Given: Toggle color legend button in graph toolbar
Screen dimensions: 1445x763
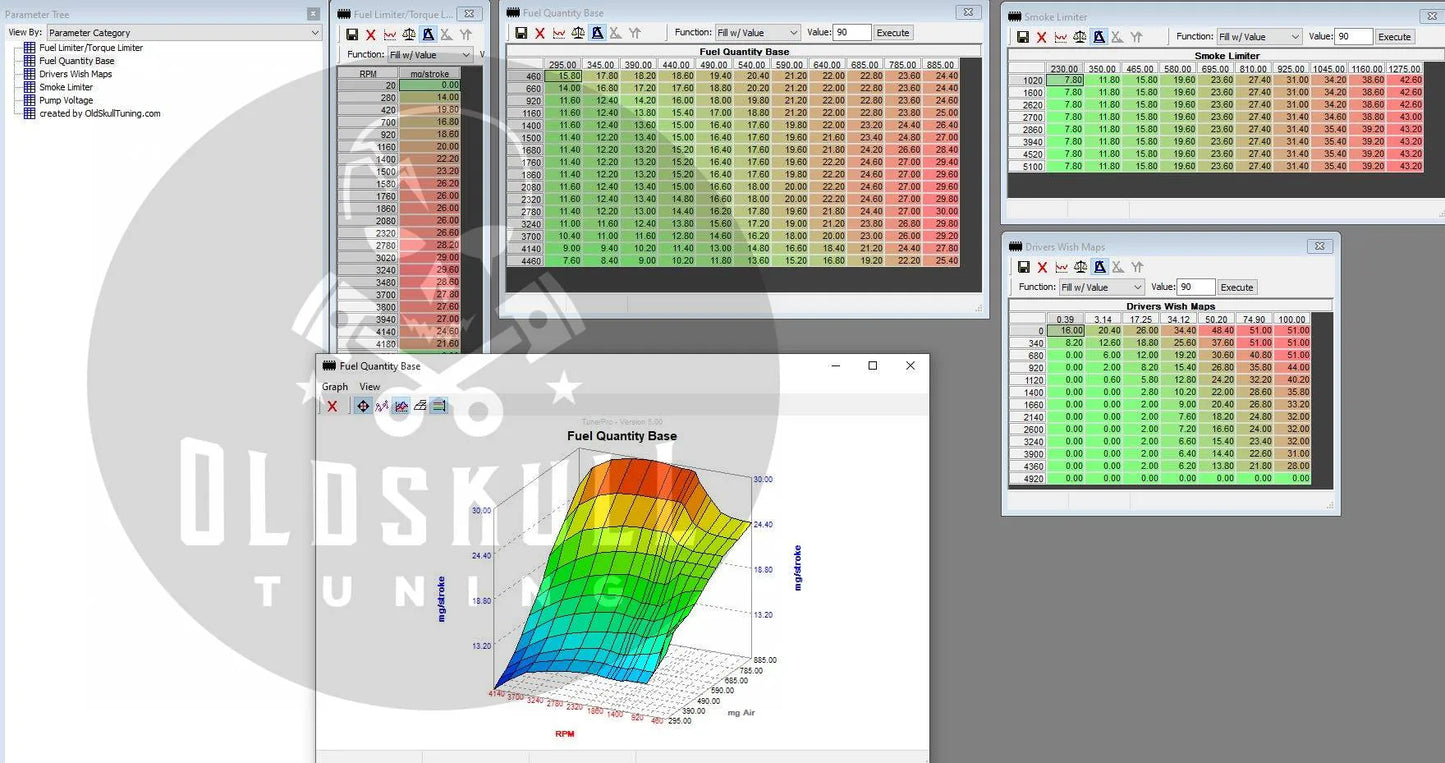Looking at the screenshot, I should (x=439, y=406).
